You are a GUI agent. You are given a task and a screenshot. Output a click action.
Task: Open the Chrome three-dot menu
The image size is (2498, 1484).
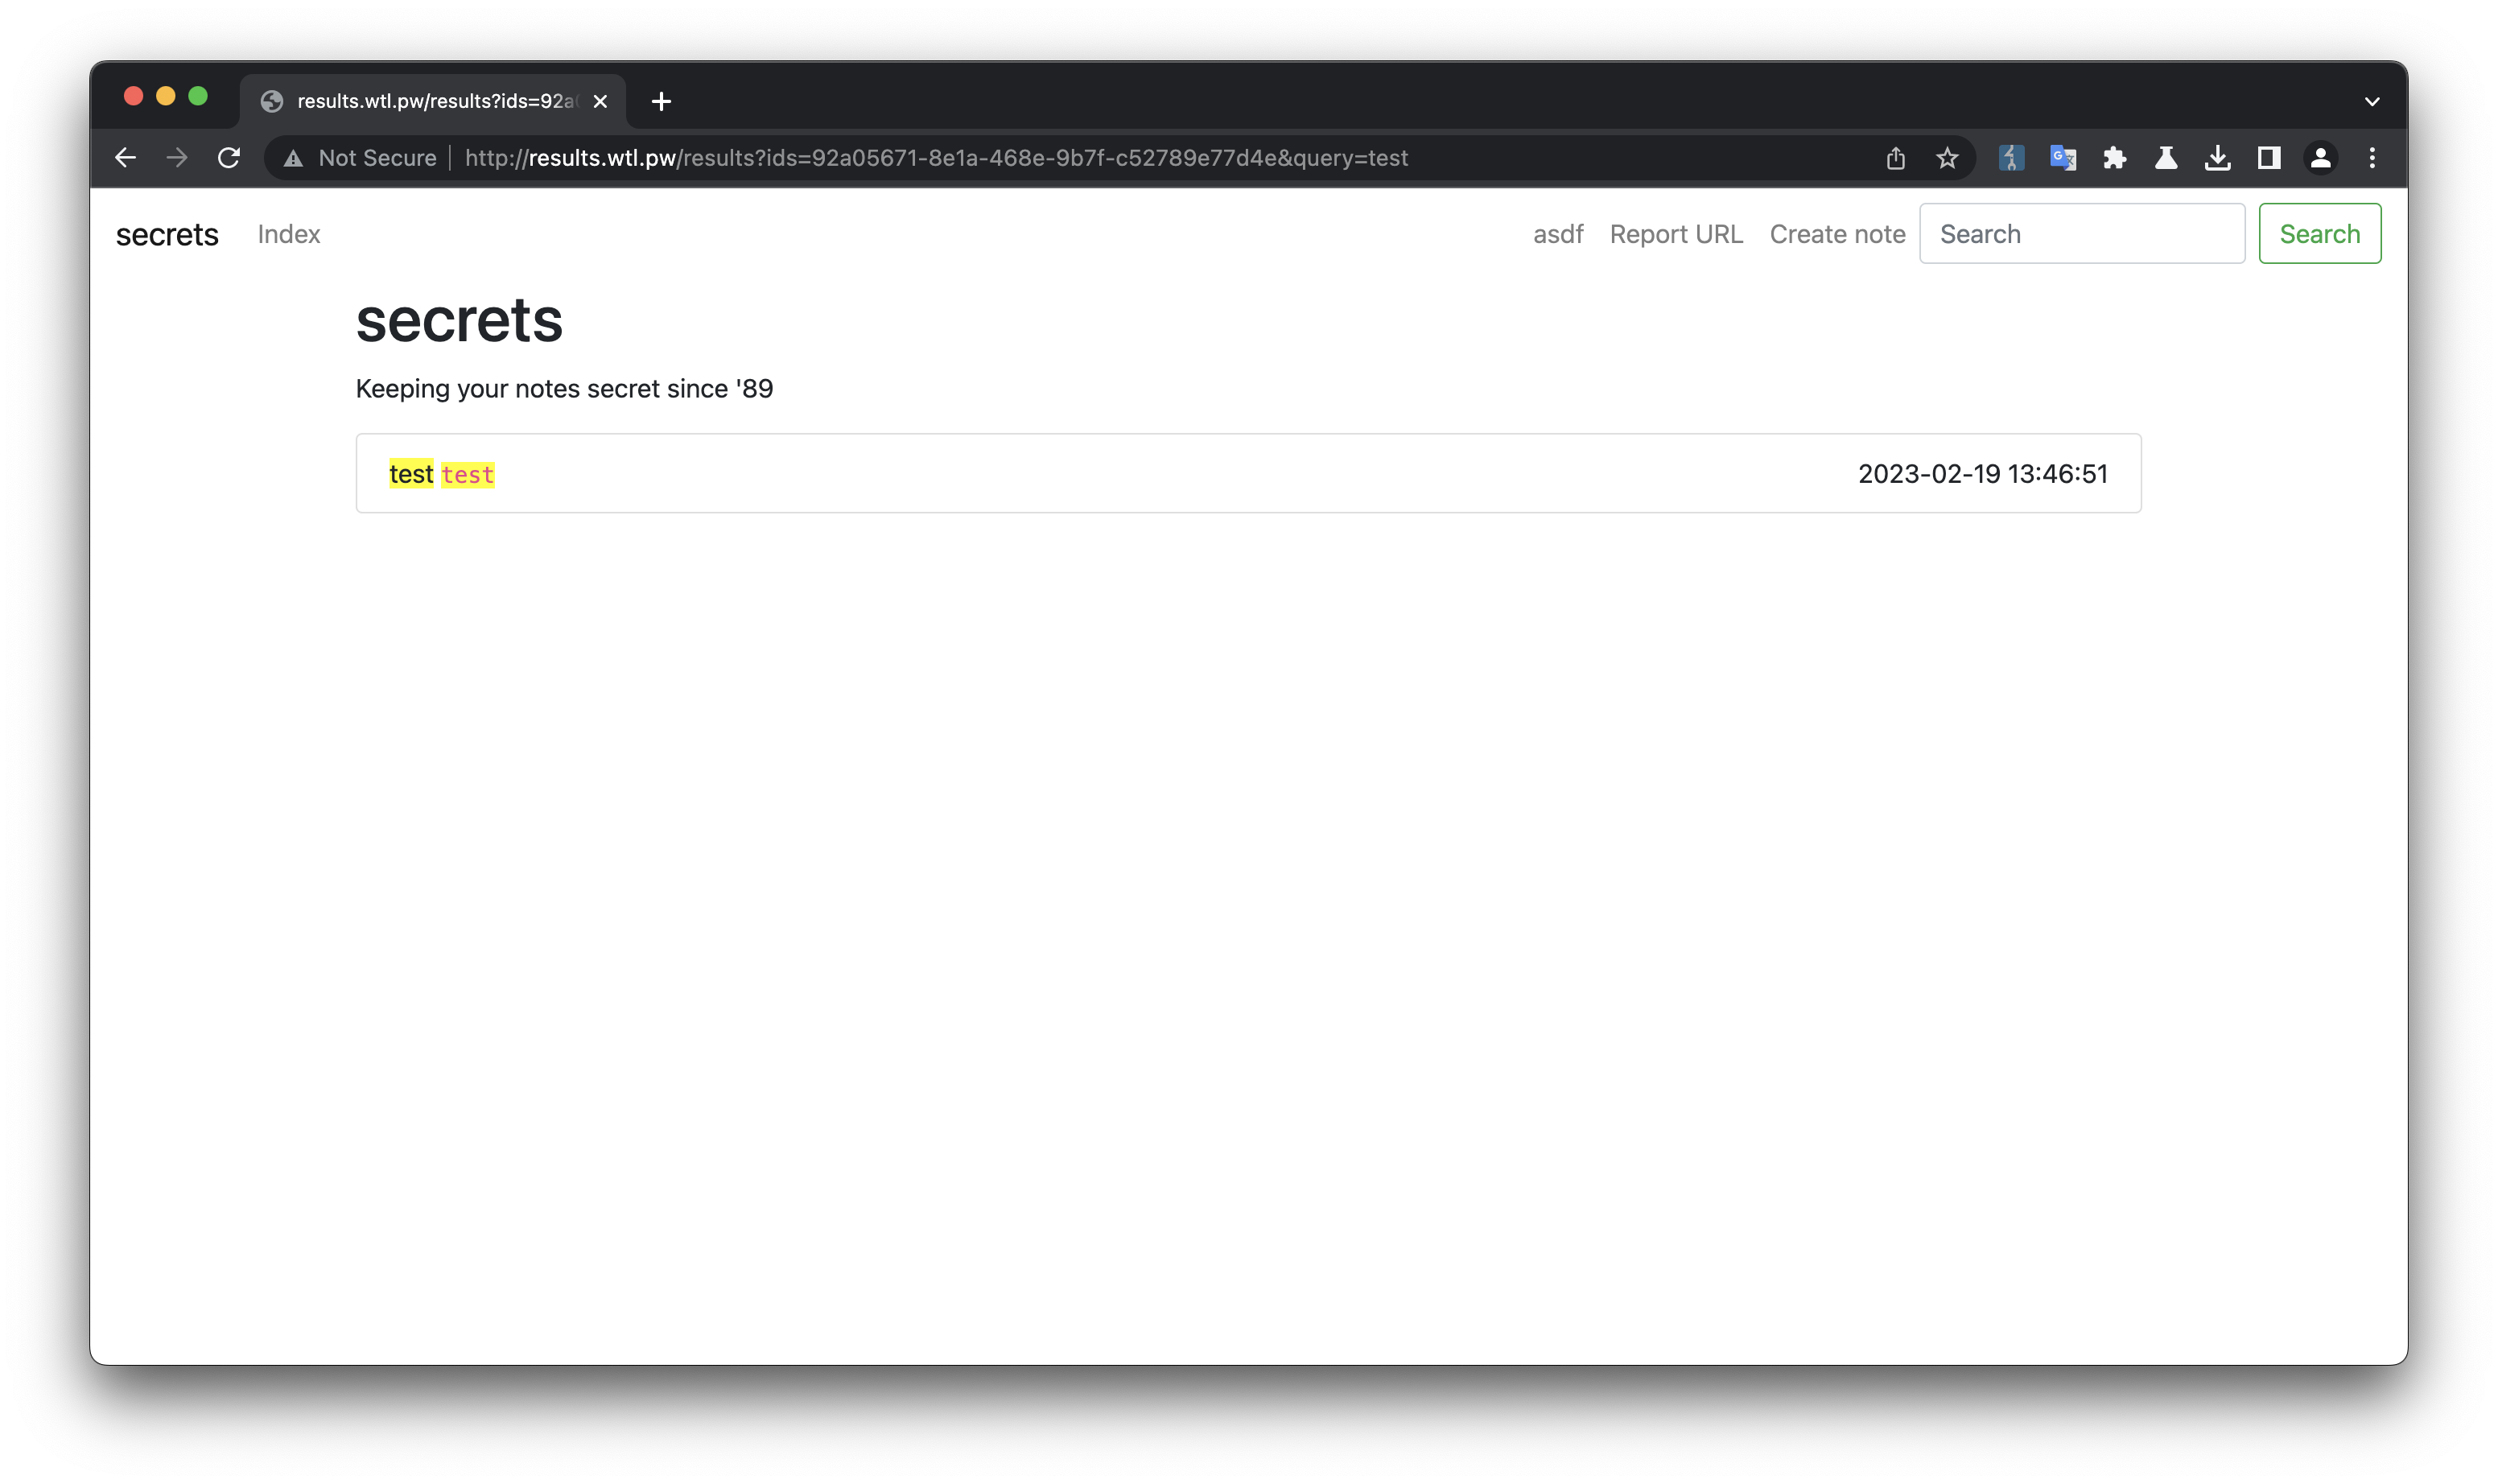(2371, 158)
